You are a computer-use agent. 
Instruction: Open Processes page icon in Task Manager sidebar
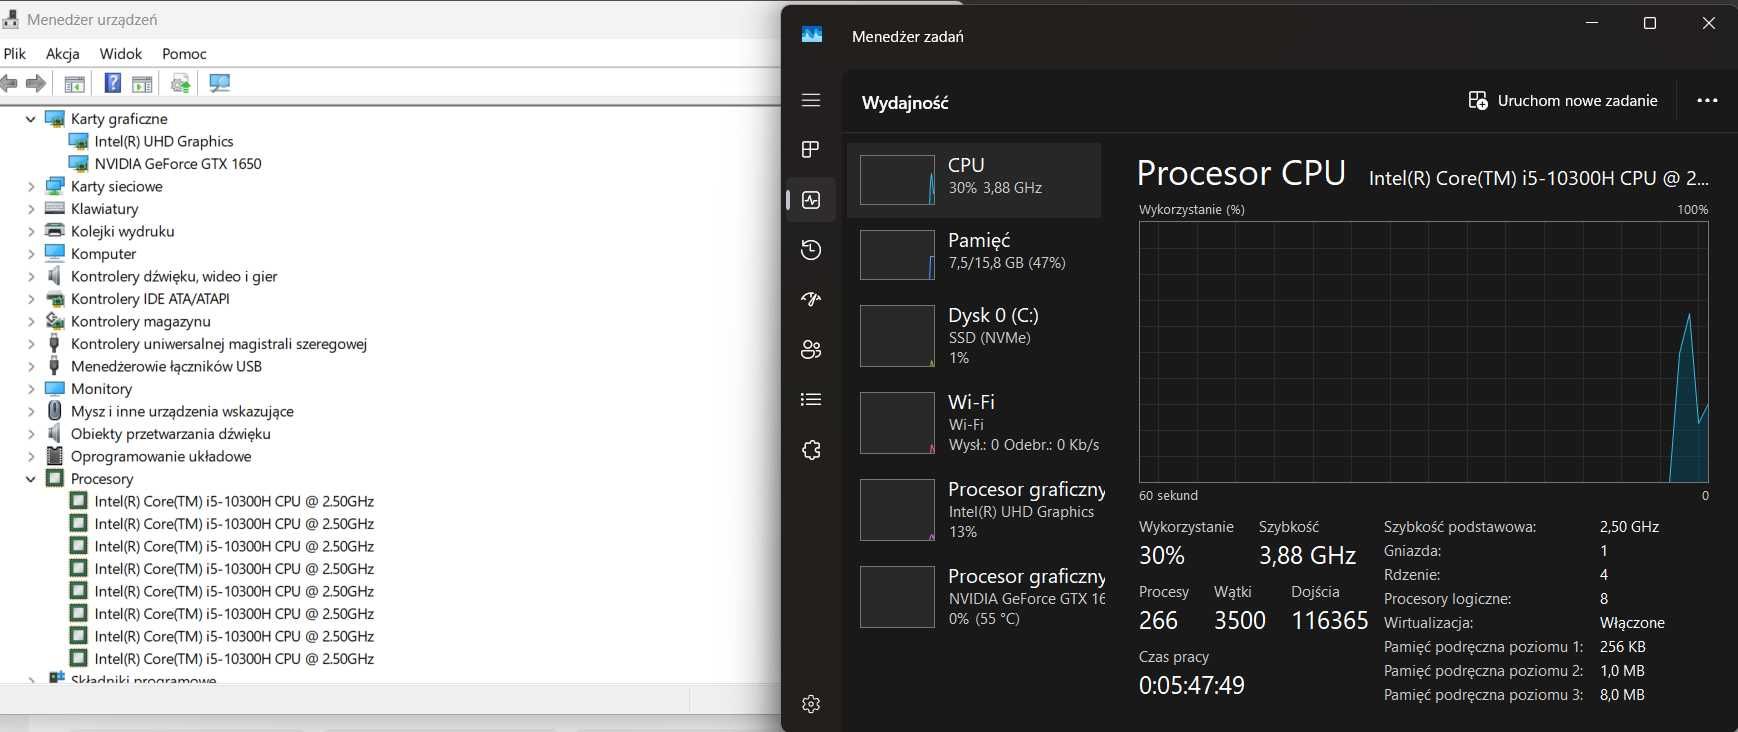click(811, 149)
